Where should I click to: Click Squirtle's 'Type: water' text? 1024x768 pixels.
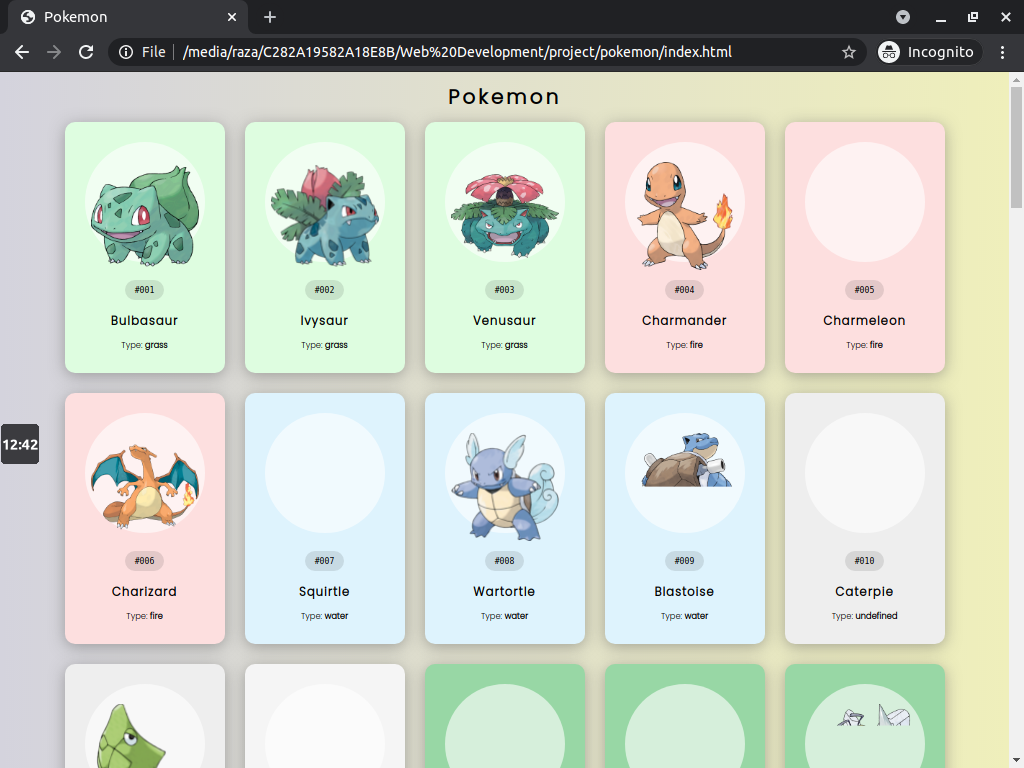tap(325, 616)
